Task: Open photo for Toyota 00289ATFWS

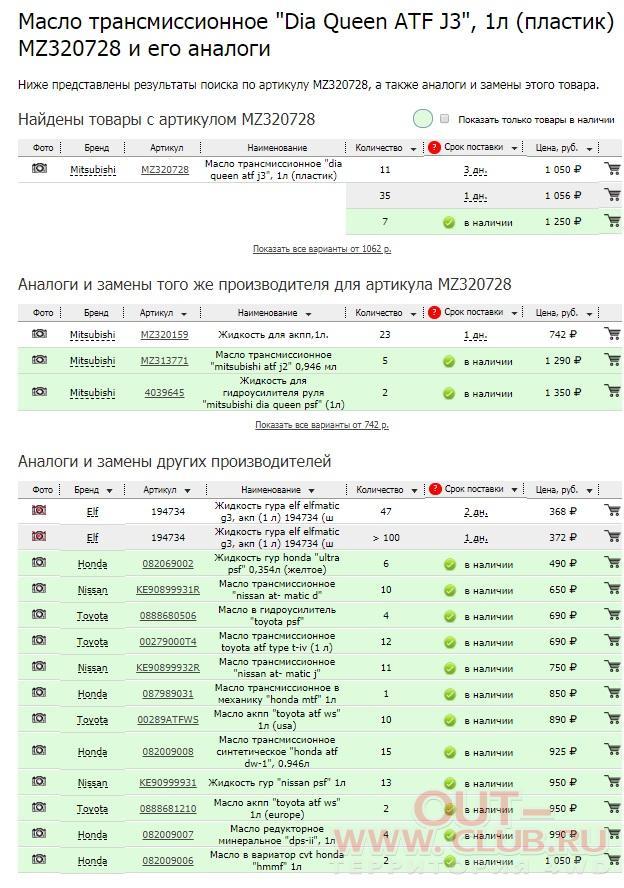Action: pos(39,718)
